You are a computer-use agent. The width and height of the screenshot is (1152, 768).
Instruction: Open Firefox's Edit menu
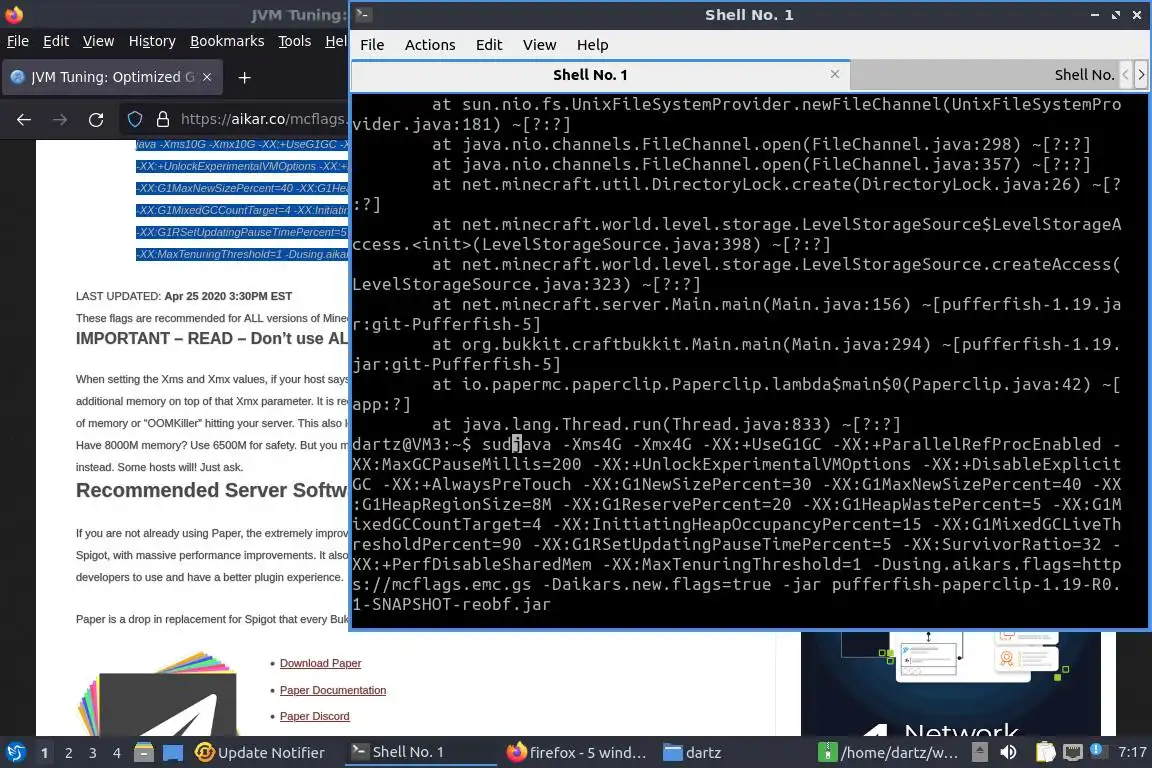point(56,41)
